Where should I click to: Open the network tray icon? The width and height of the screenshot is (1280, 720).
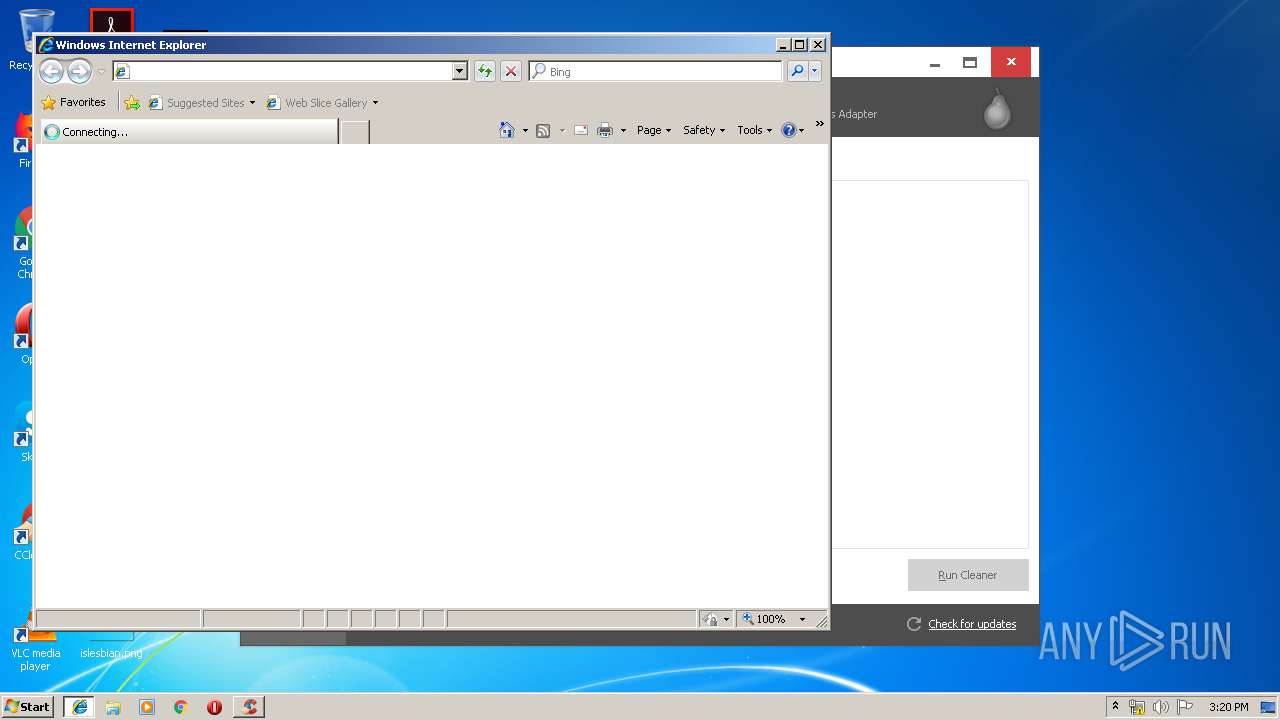[x=1137, y=707]
